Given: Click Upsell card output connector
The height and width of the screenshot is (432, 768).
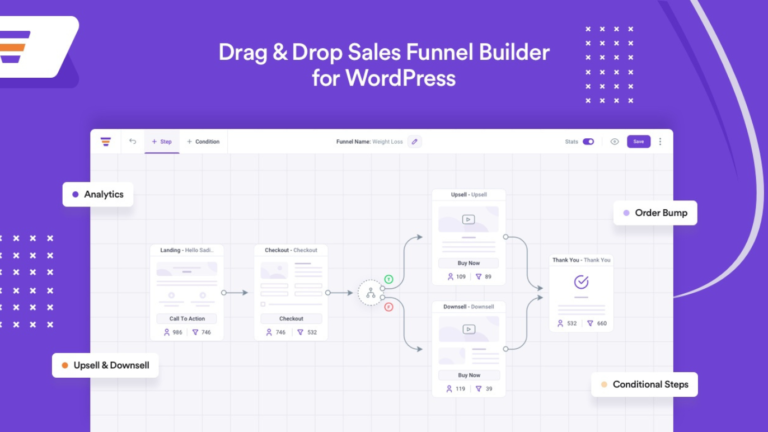Looking at the screenshot, I should click(505, 237).
